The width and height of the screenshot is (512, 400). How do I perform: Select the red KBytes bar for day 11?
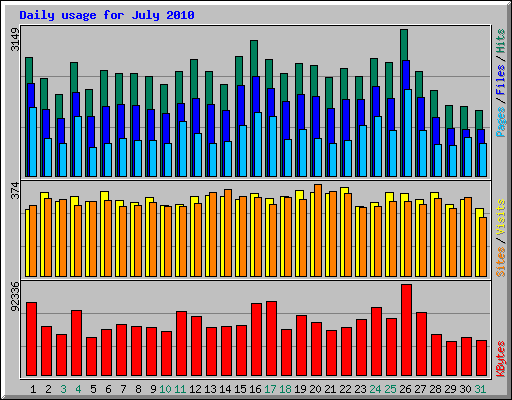pos(181,343)
